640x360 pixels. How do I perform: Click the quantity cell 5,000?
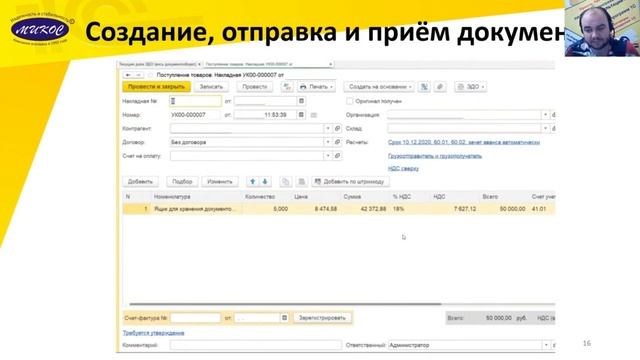click(x=267, y=209)
